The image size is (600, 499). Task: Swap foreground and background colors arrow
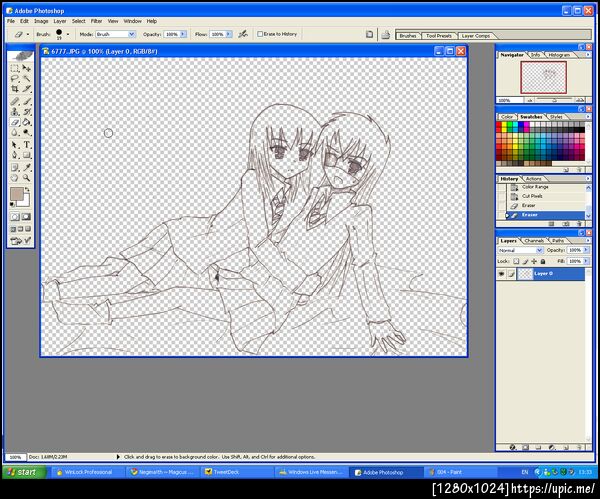[x=27, y=189]
